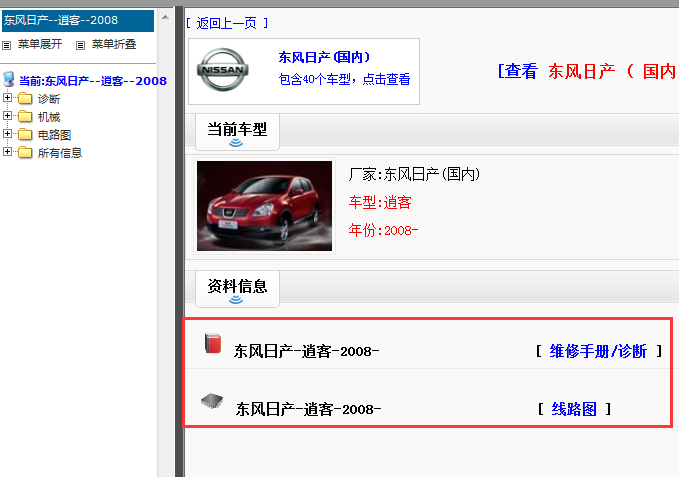679x477 pixels.
Task: Select the 电路图 tree label
Action: [x=55, y=135]
